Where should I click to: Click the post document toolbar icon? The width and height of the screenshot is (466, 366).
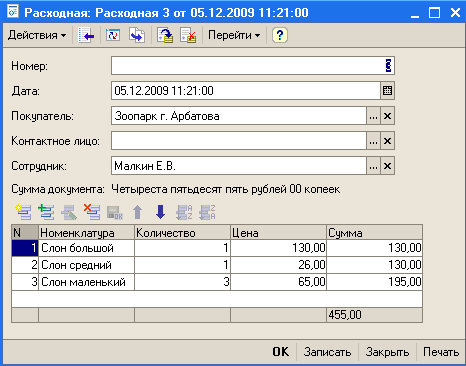tap(166, 35)
